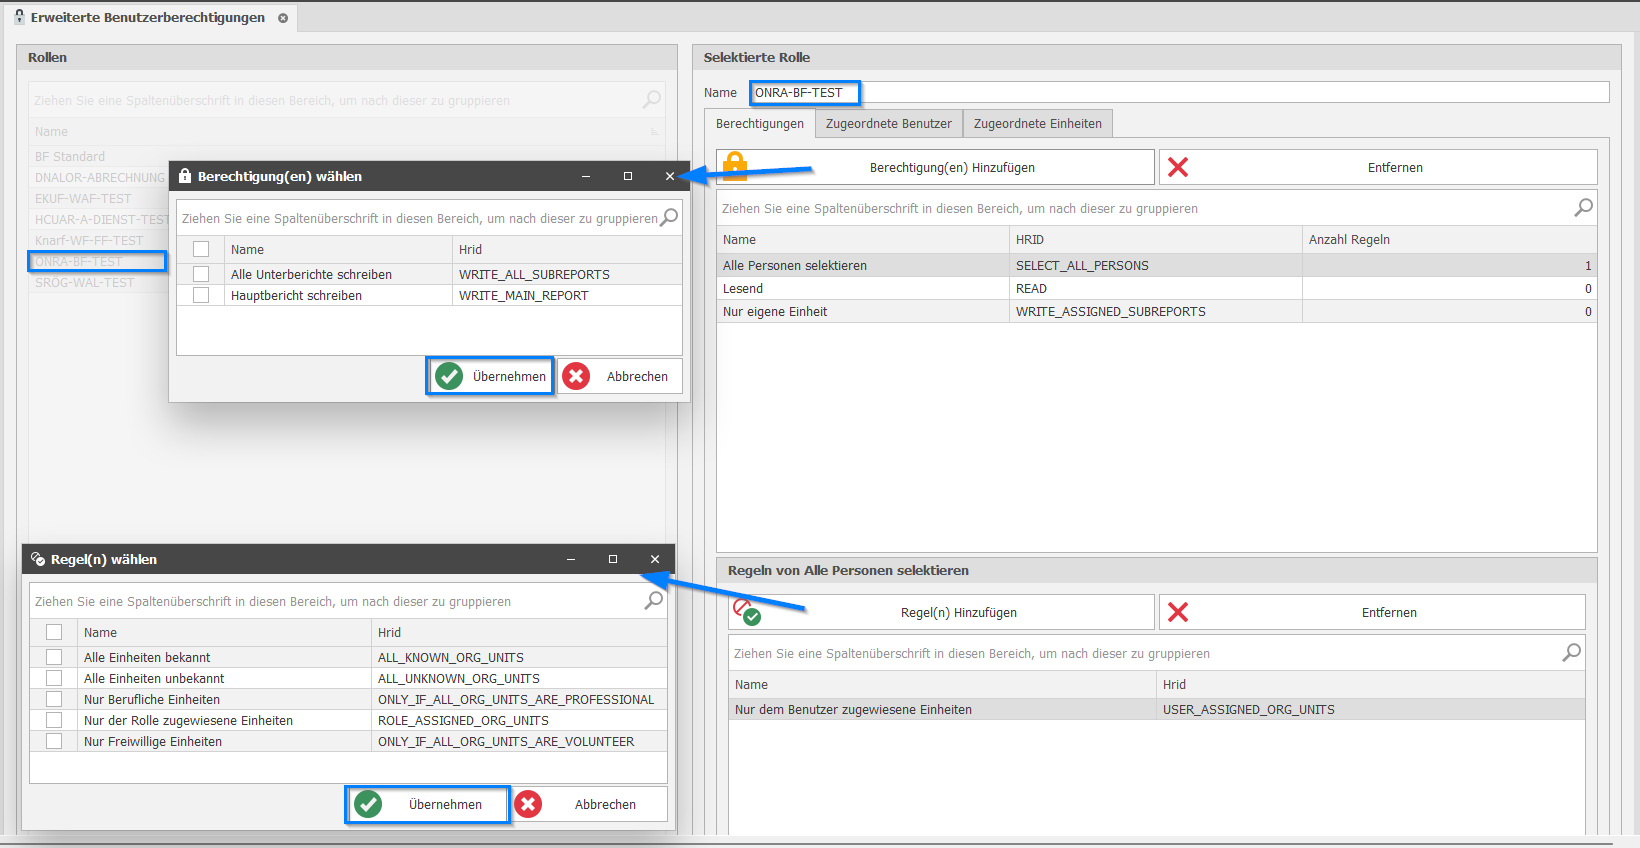Toggle select-all checkbox in Regel(n) wählen header
The height and width of the screenshot is (848, 1640).
tap(54, 632)
